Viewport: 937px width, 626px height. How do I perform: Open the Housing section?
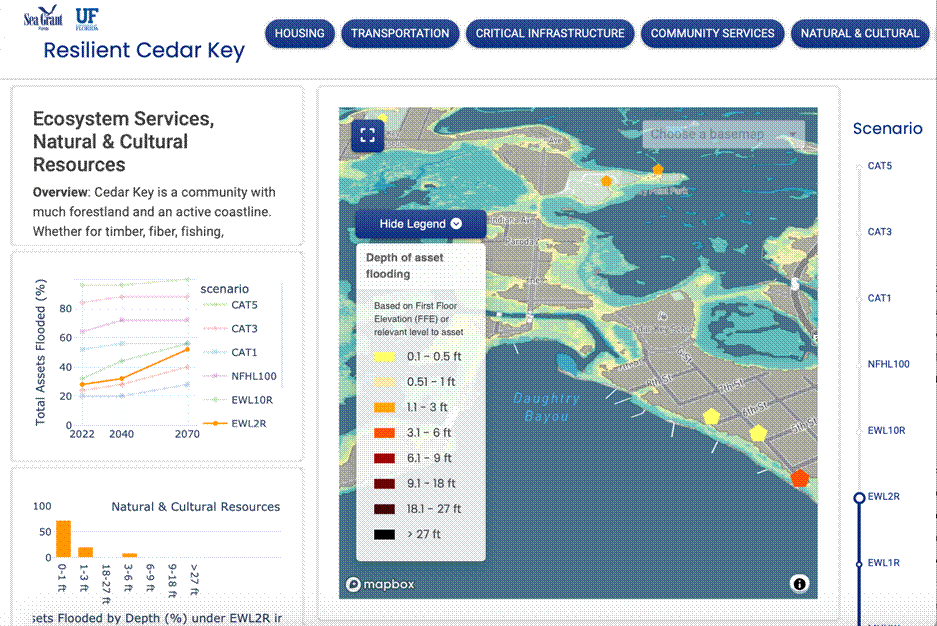coord(299,33)
